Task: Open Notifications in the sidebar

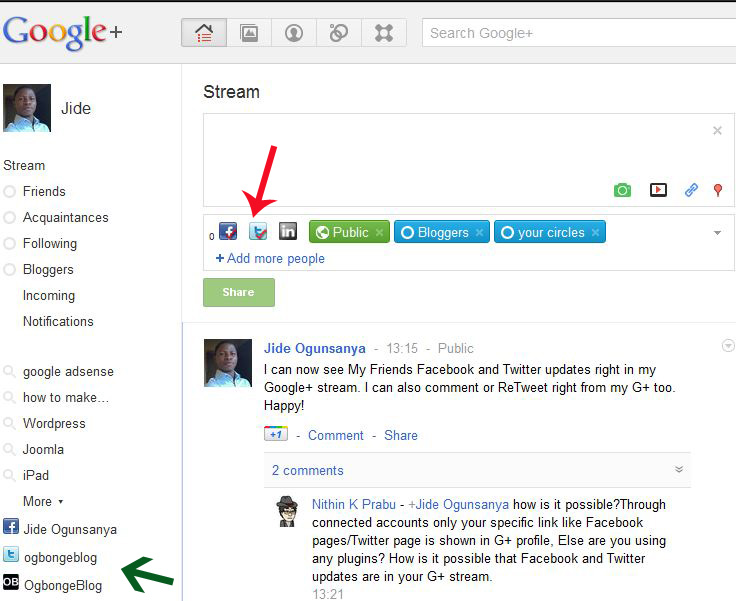Action: (x=58, y=321)
